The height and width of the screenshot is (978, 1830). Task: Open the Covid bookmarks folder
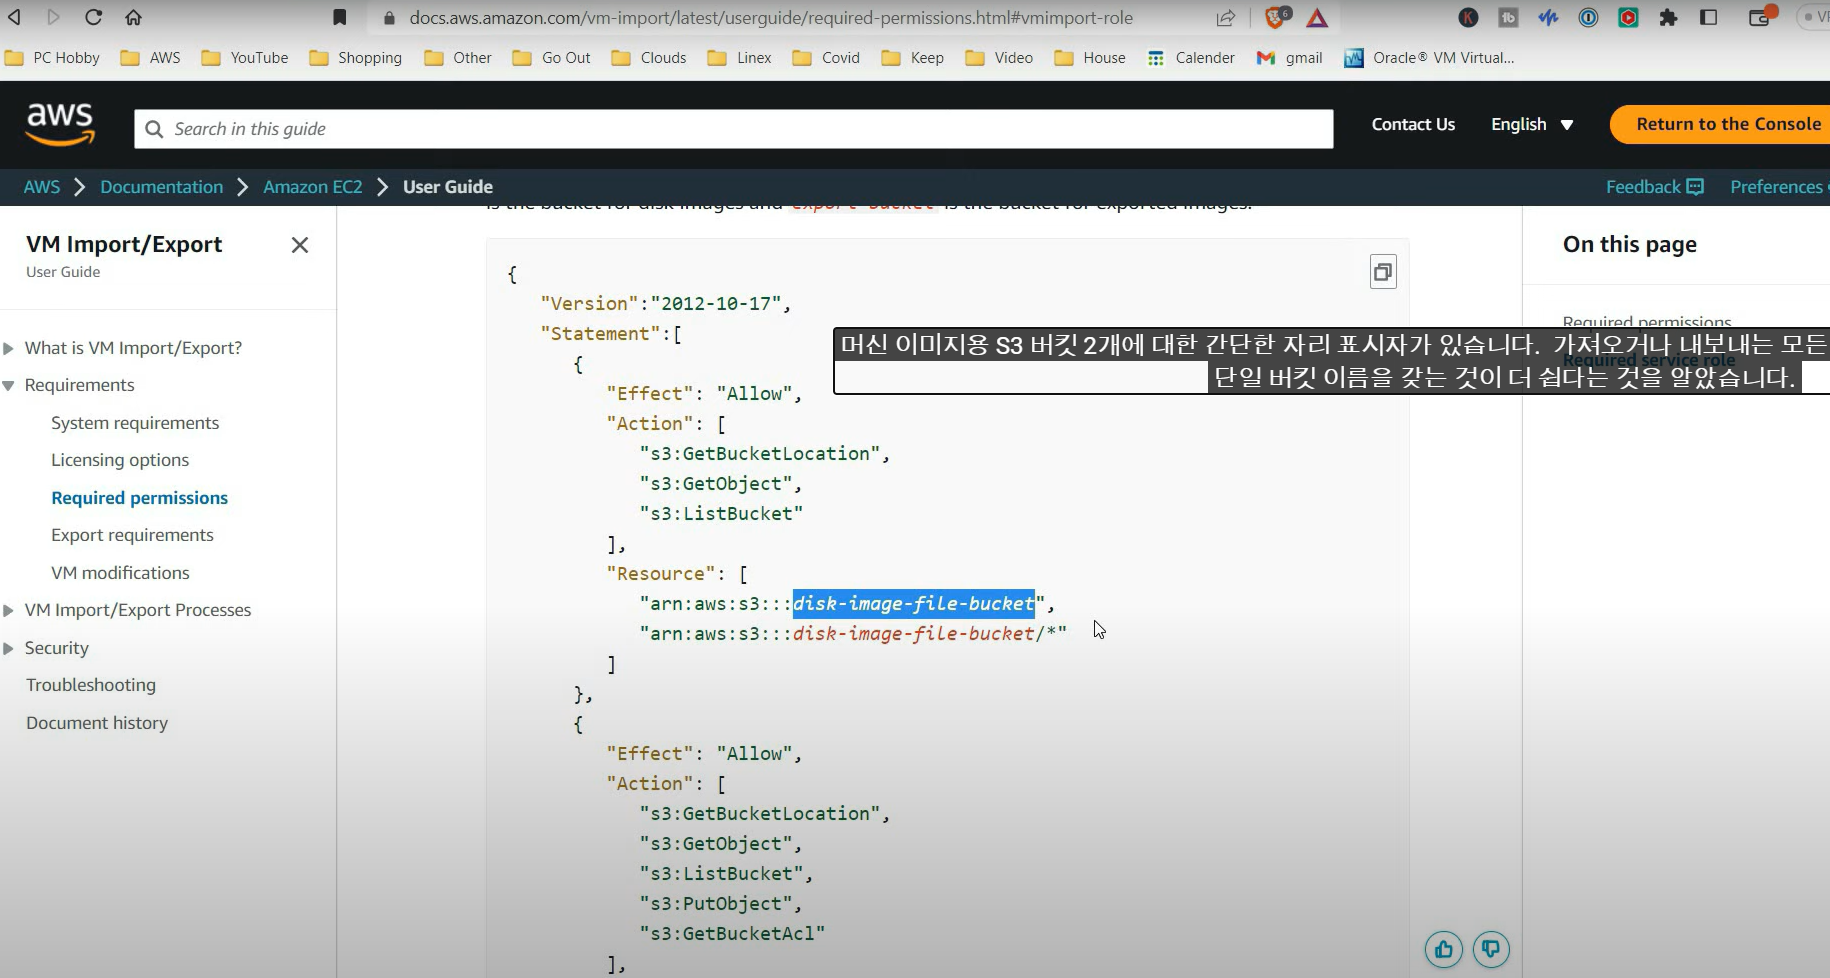pos(826,58)
